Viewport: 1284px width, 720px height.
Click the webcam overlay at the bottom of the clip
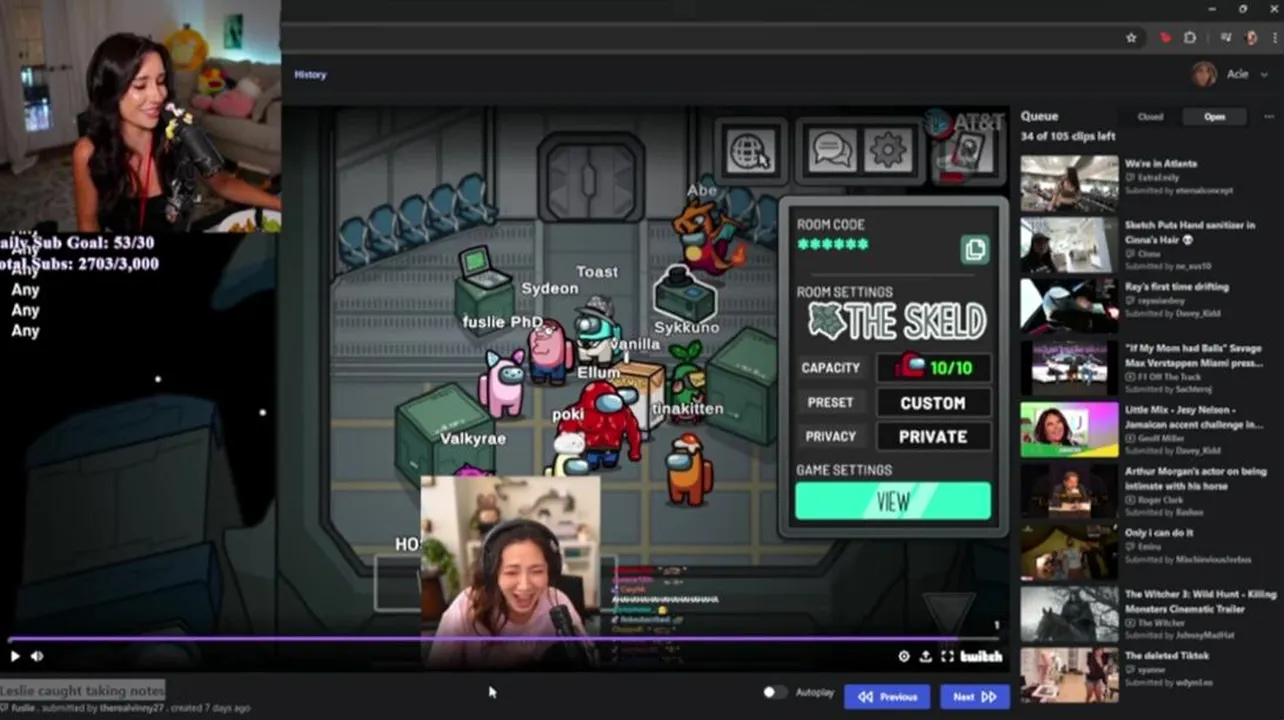[x=510, y=570]
